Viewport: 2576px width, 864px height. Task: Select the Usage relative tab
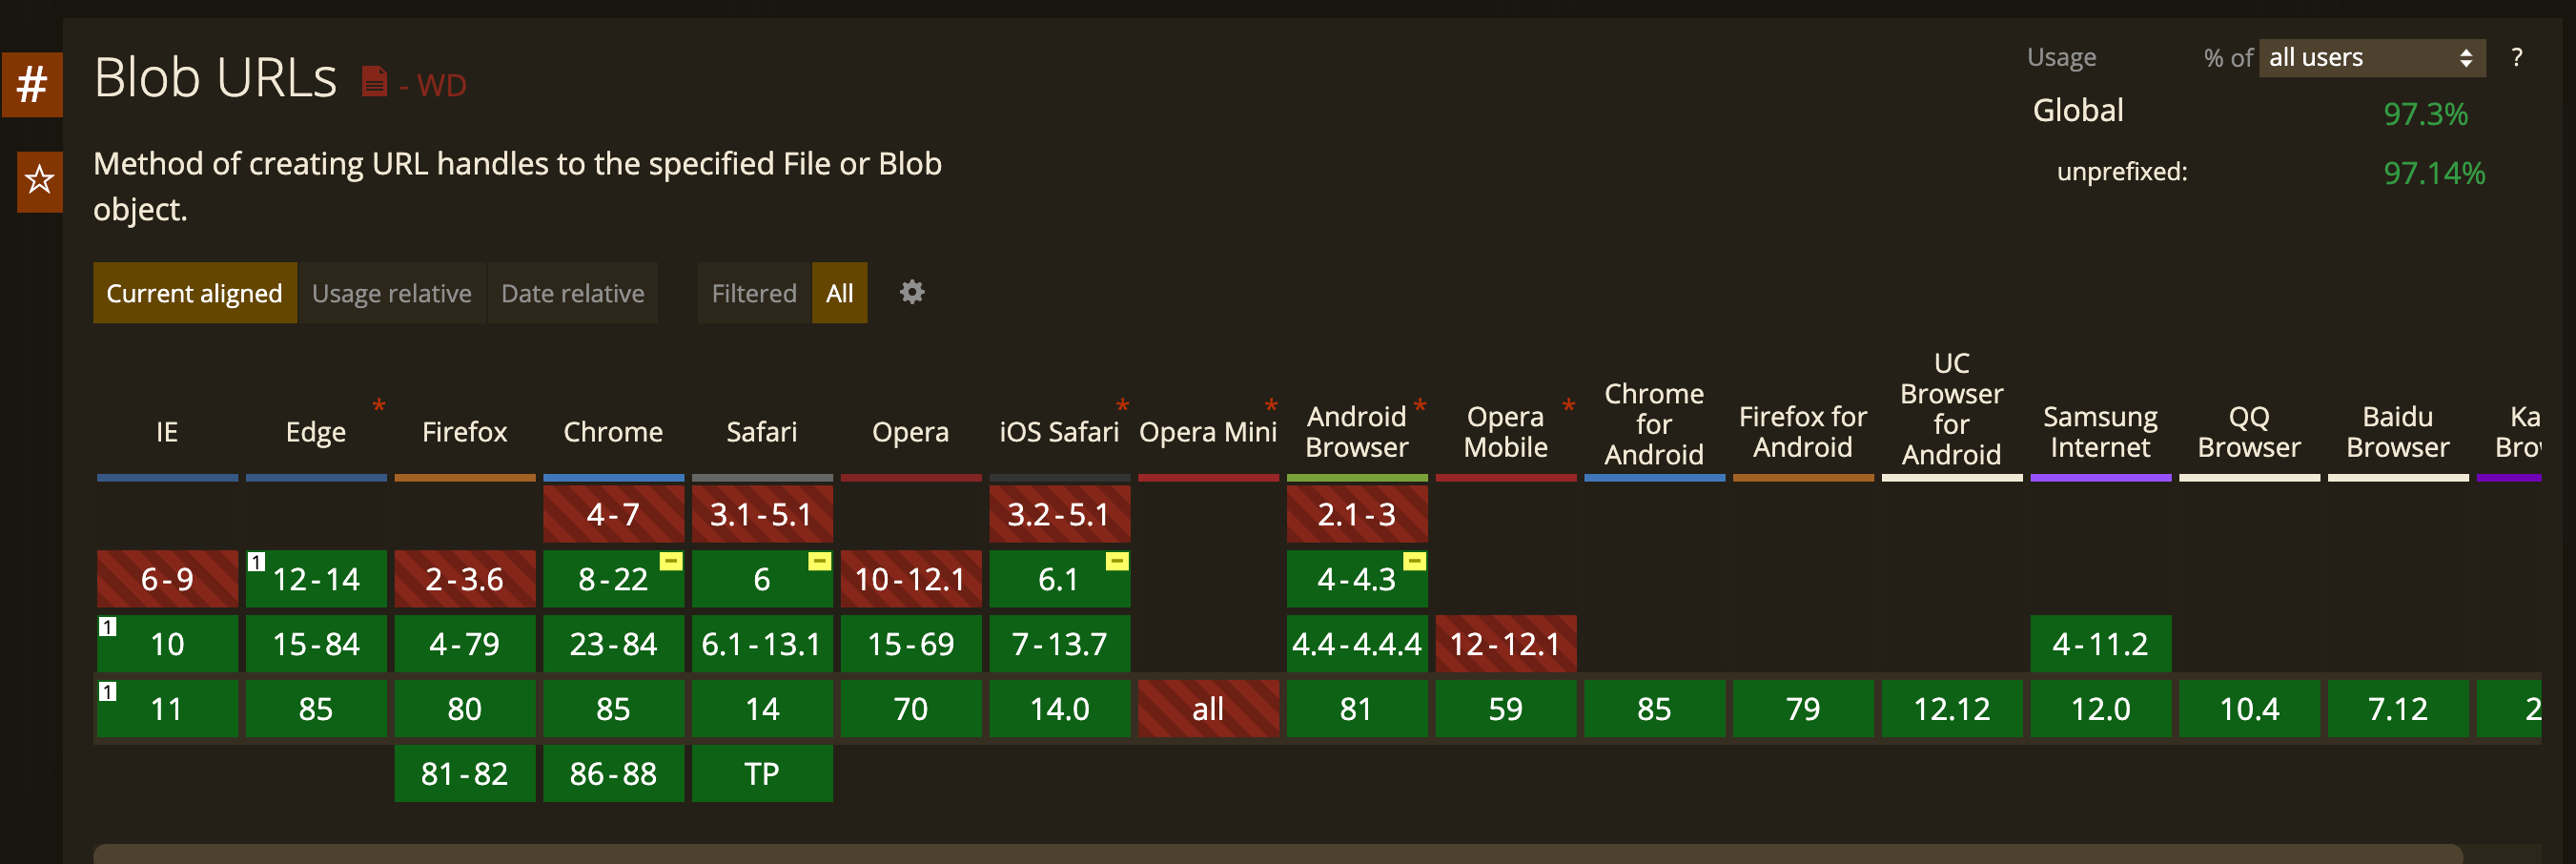pyautogui.click(x=392, y=293)
